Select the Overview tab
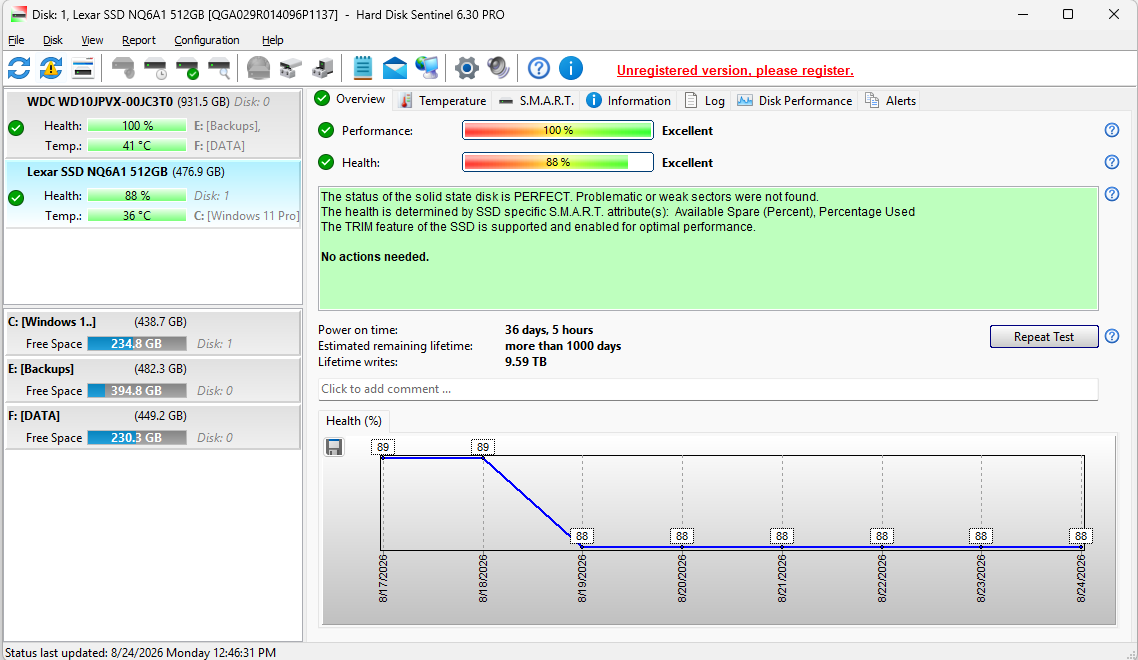Screen dimensions: 1138x660 click(x=351, y=99)
